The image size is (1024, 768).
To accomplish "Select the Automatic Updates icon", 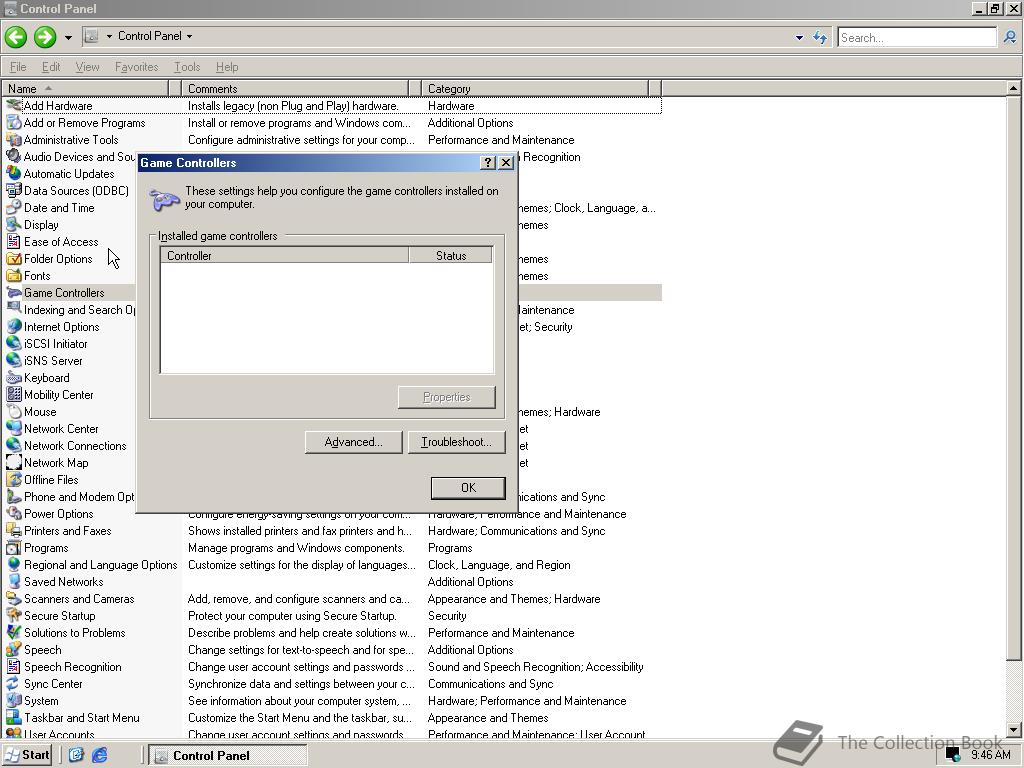I will click(13, 173).
